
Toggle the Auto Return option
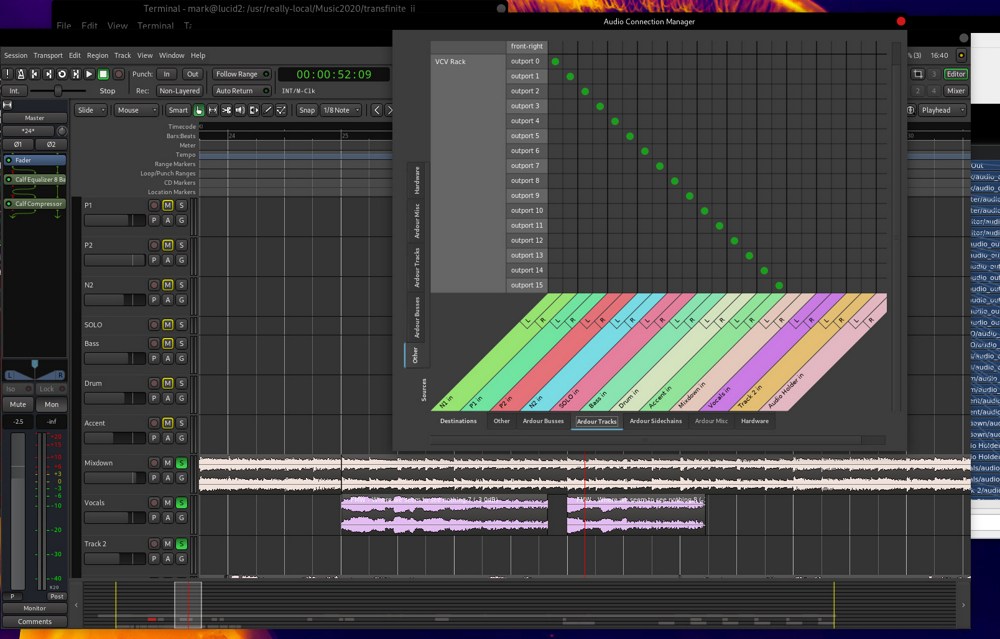241,91
